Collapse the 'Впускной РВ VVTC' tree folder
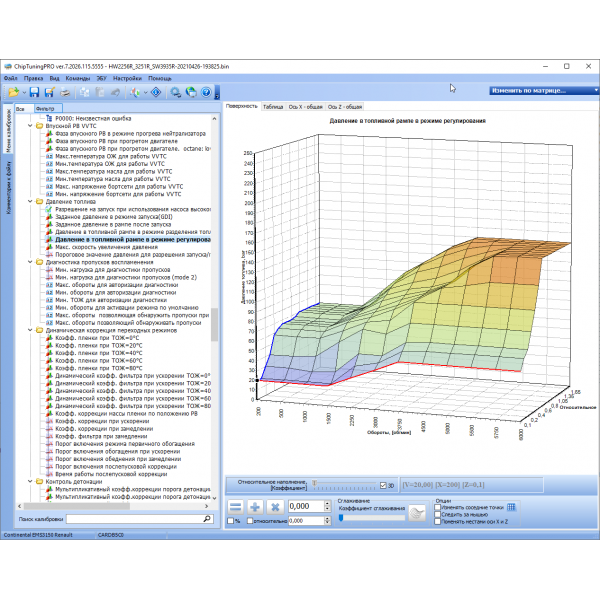Viewport: 600px width, 600px height. pos(30,126)
